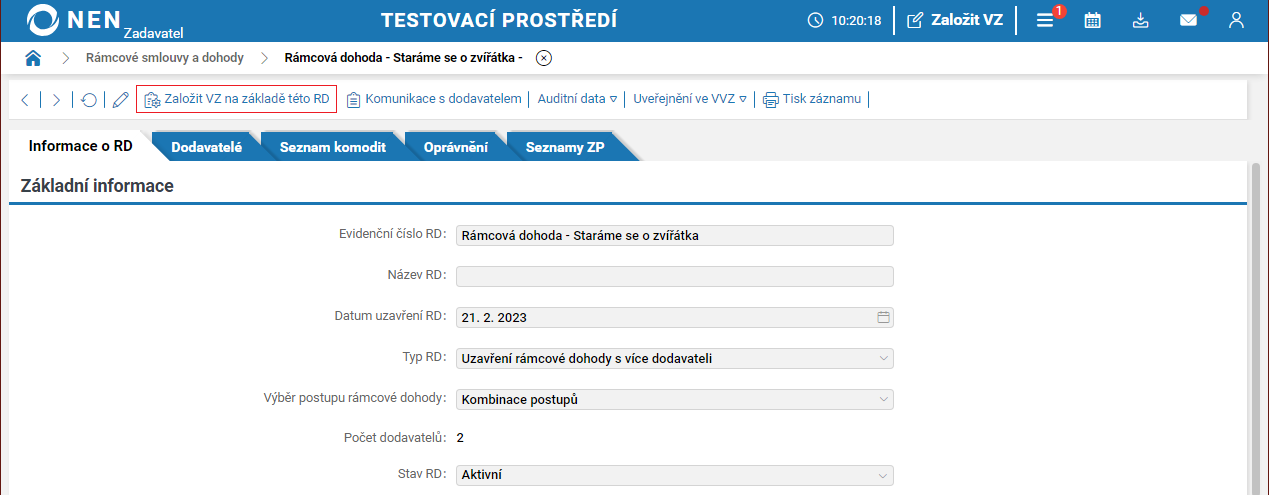Switch to Oprávnění tab
Viewport: 1269px width, 495px height.
pyautogui.click(x=455, y=147)
